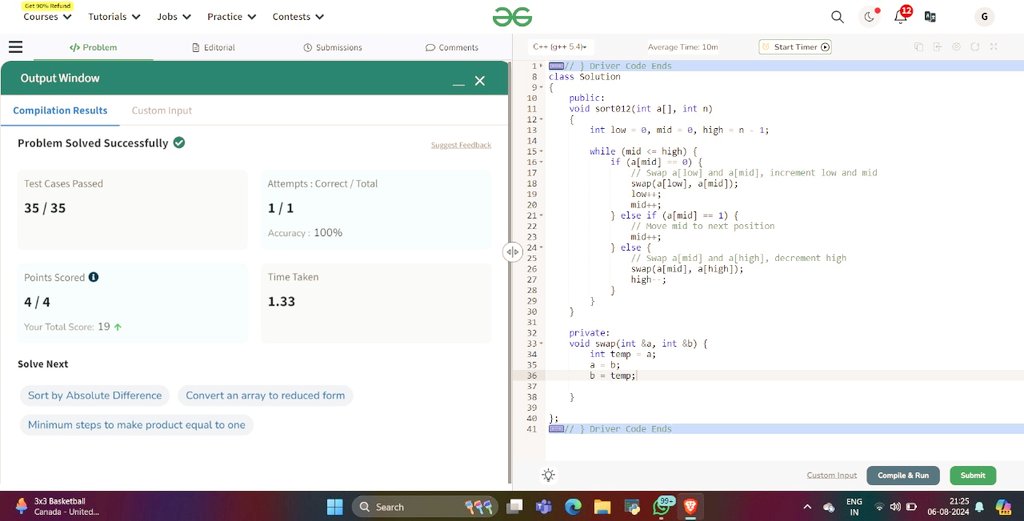The height and width of the screenshot is (521, 1024).
Task: Click the void sort012 function line
Action: [640, 108]
